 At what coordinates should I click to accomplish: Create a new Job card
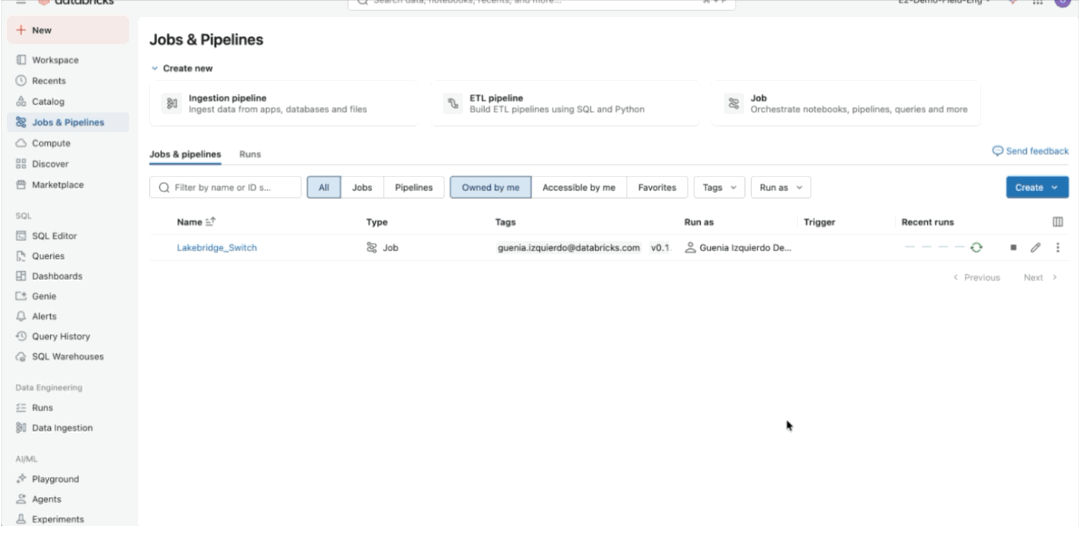coord(846,103)
